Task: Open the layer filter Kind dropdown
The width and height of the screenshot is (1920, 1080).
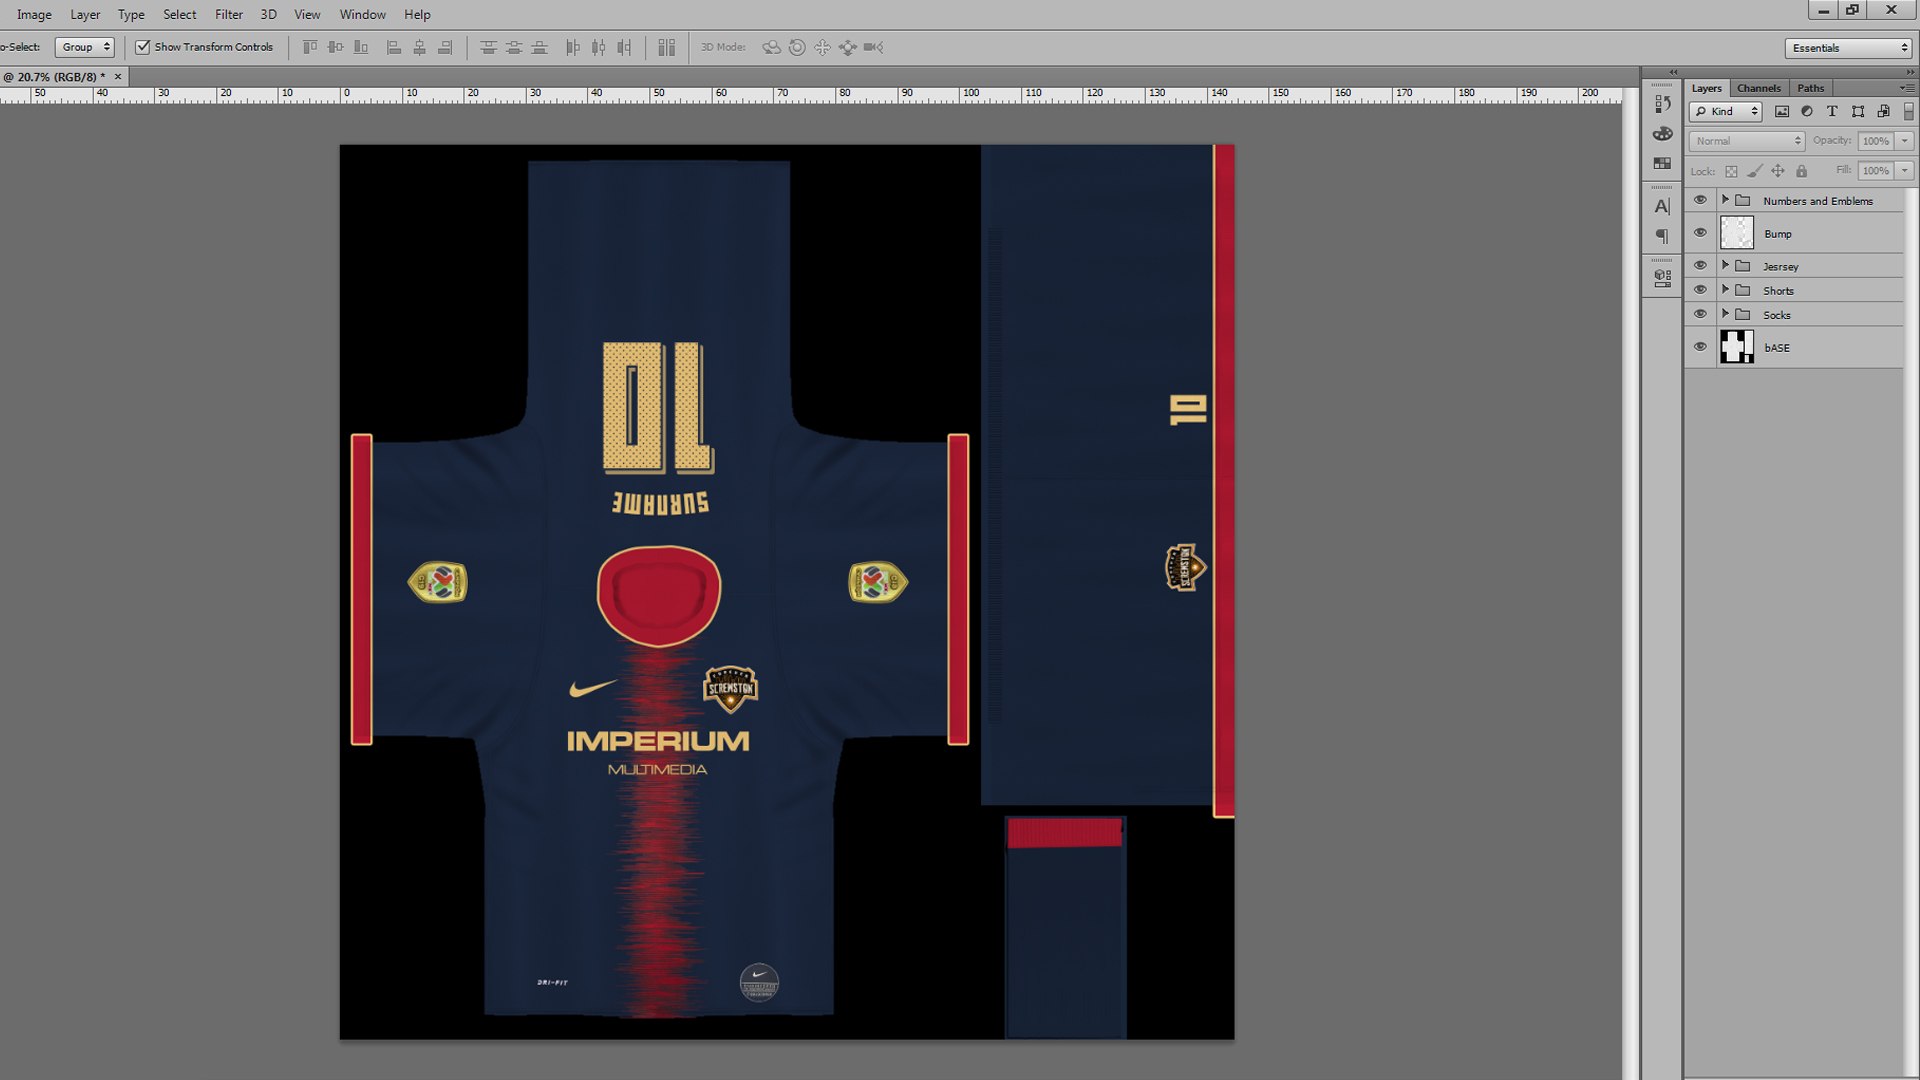Action: coord(1725,111)
